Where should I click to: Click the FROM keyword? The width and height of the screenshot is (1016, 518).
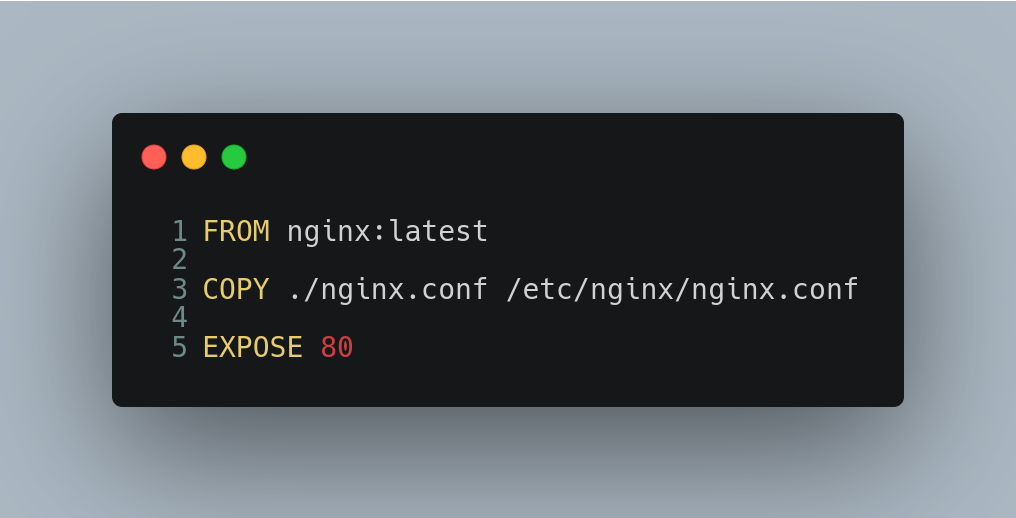[x=237, y=231]
